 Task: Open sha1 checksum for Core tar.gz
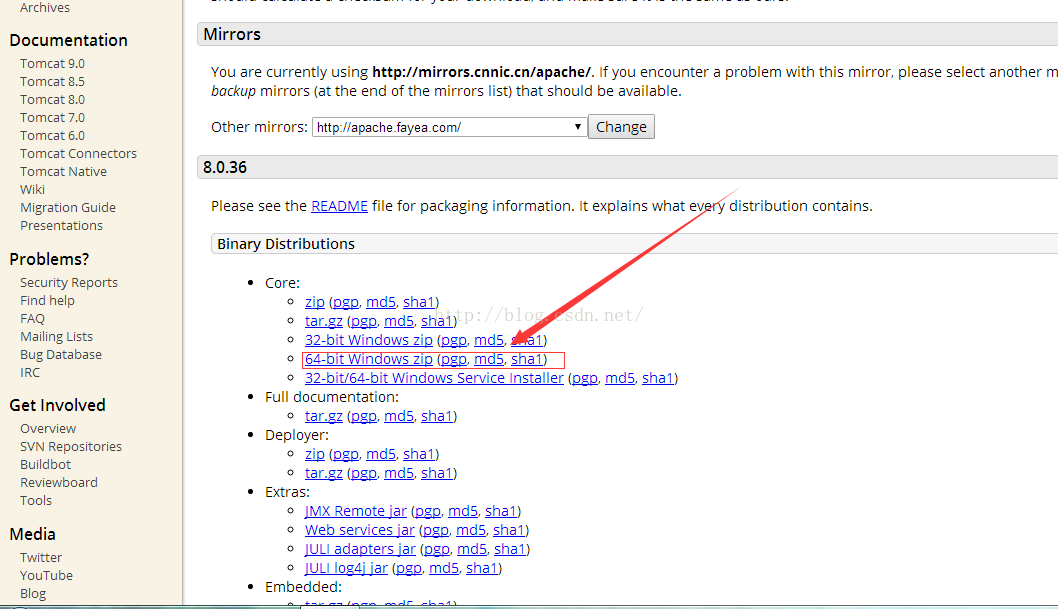click(x=437, y=321)
